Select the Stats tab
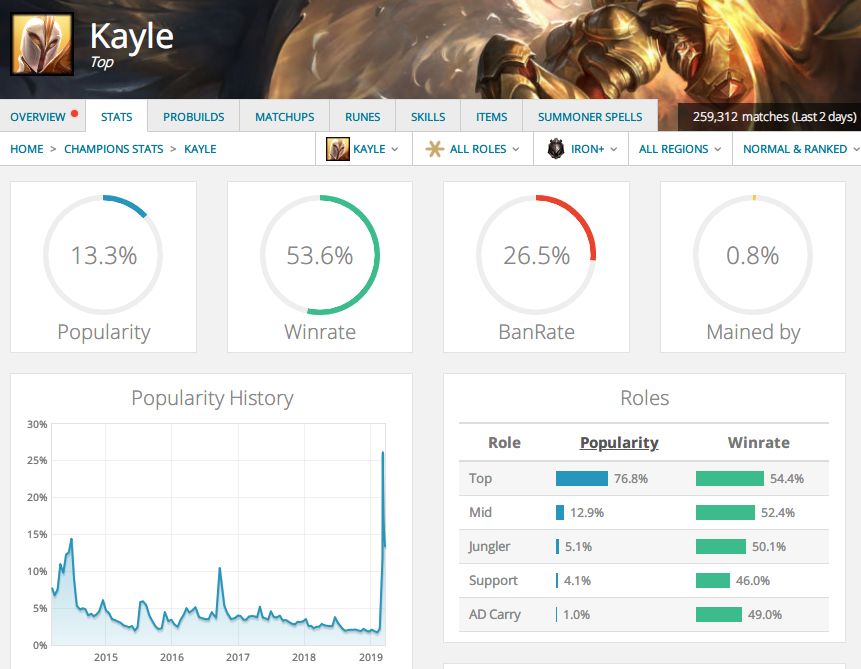 [x=116, y=117]
